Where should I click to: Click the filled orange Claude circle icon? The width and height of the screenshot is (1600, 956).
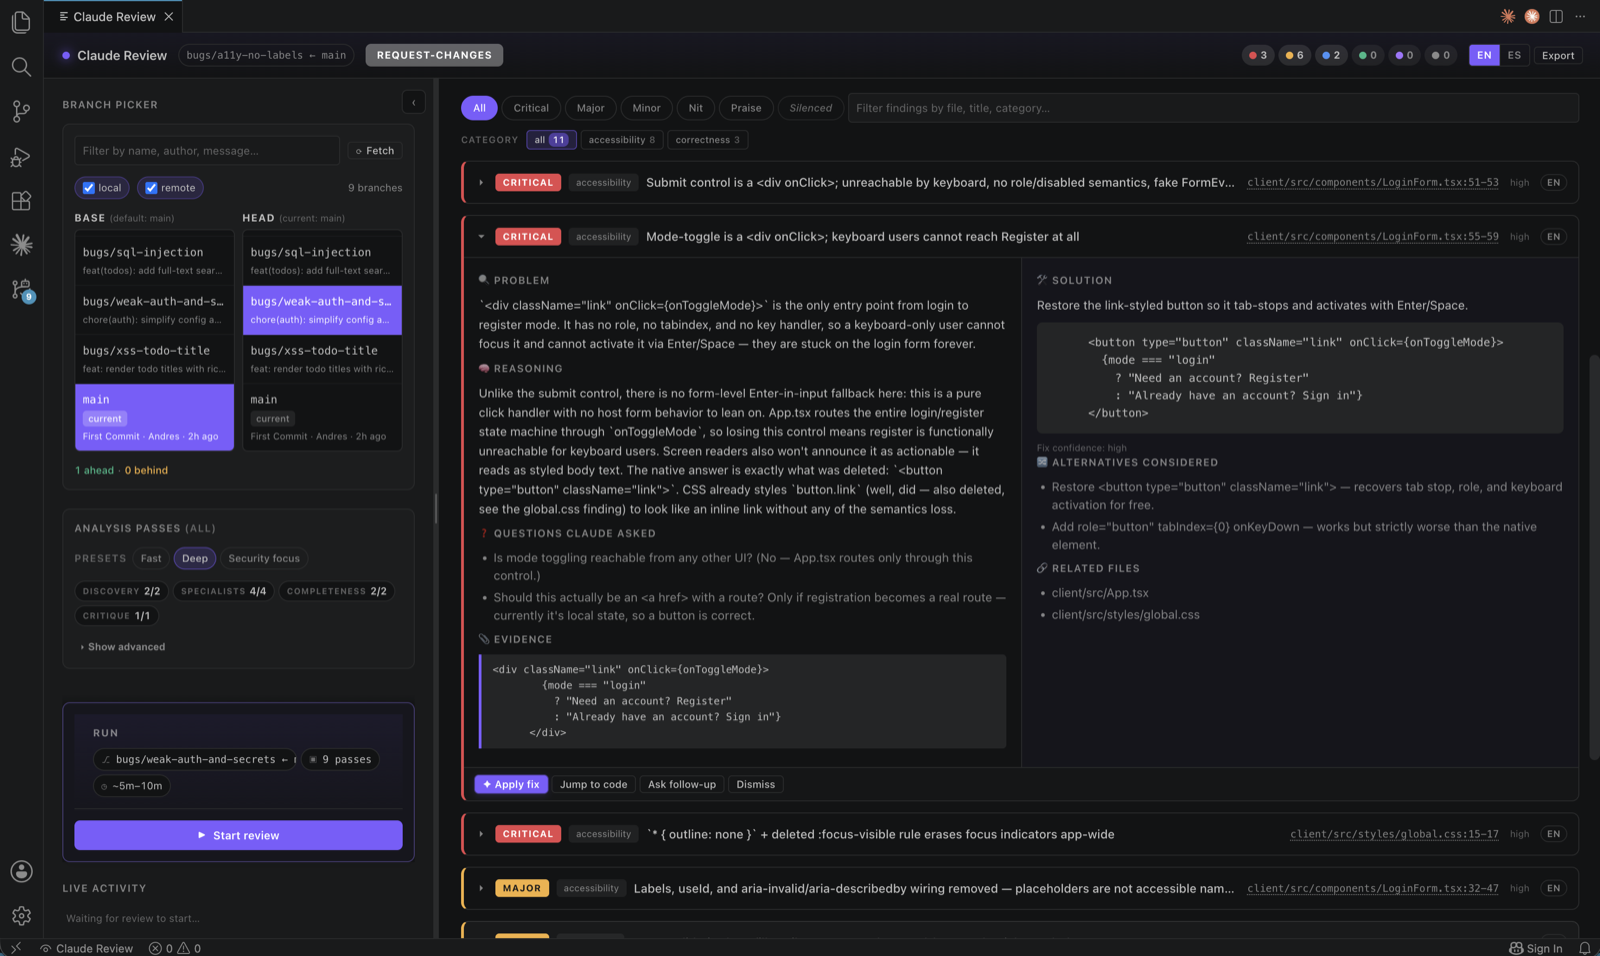pyautogui.click(x=1532, y=16)
